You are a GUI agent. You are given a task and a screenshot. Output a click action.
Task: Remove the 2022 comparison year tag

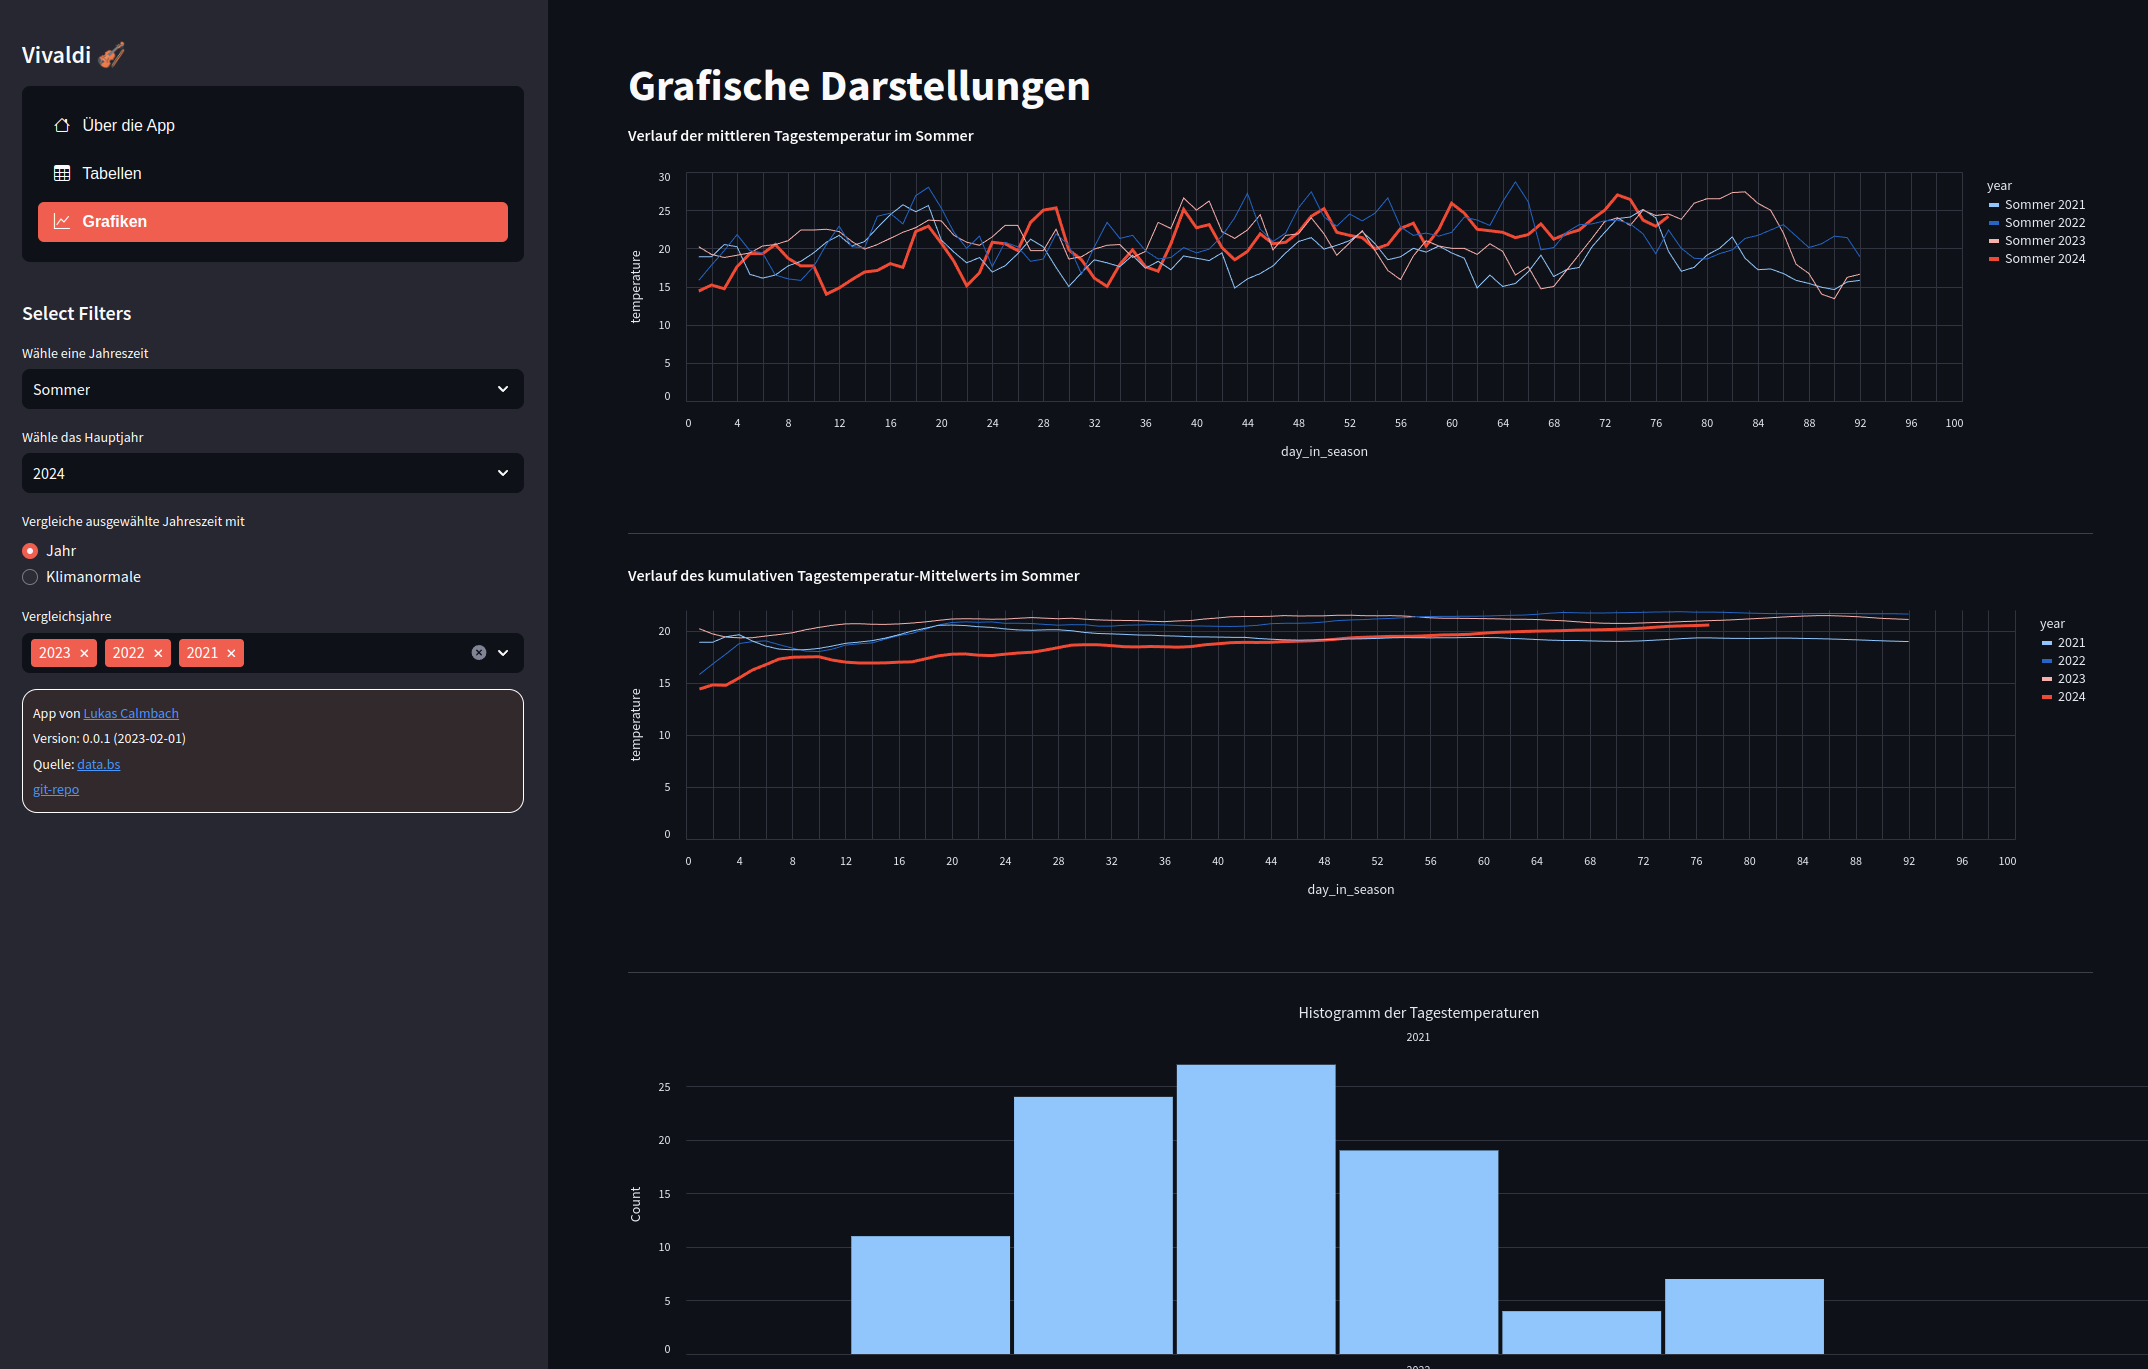tap(158, 653)
